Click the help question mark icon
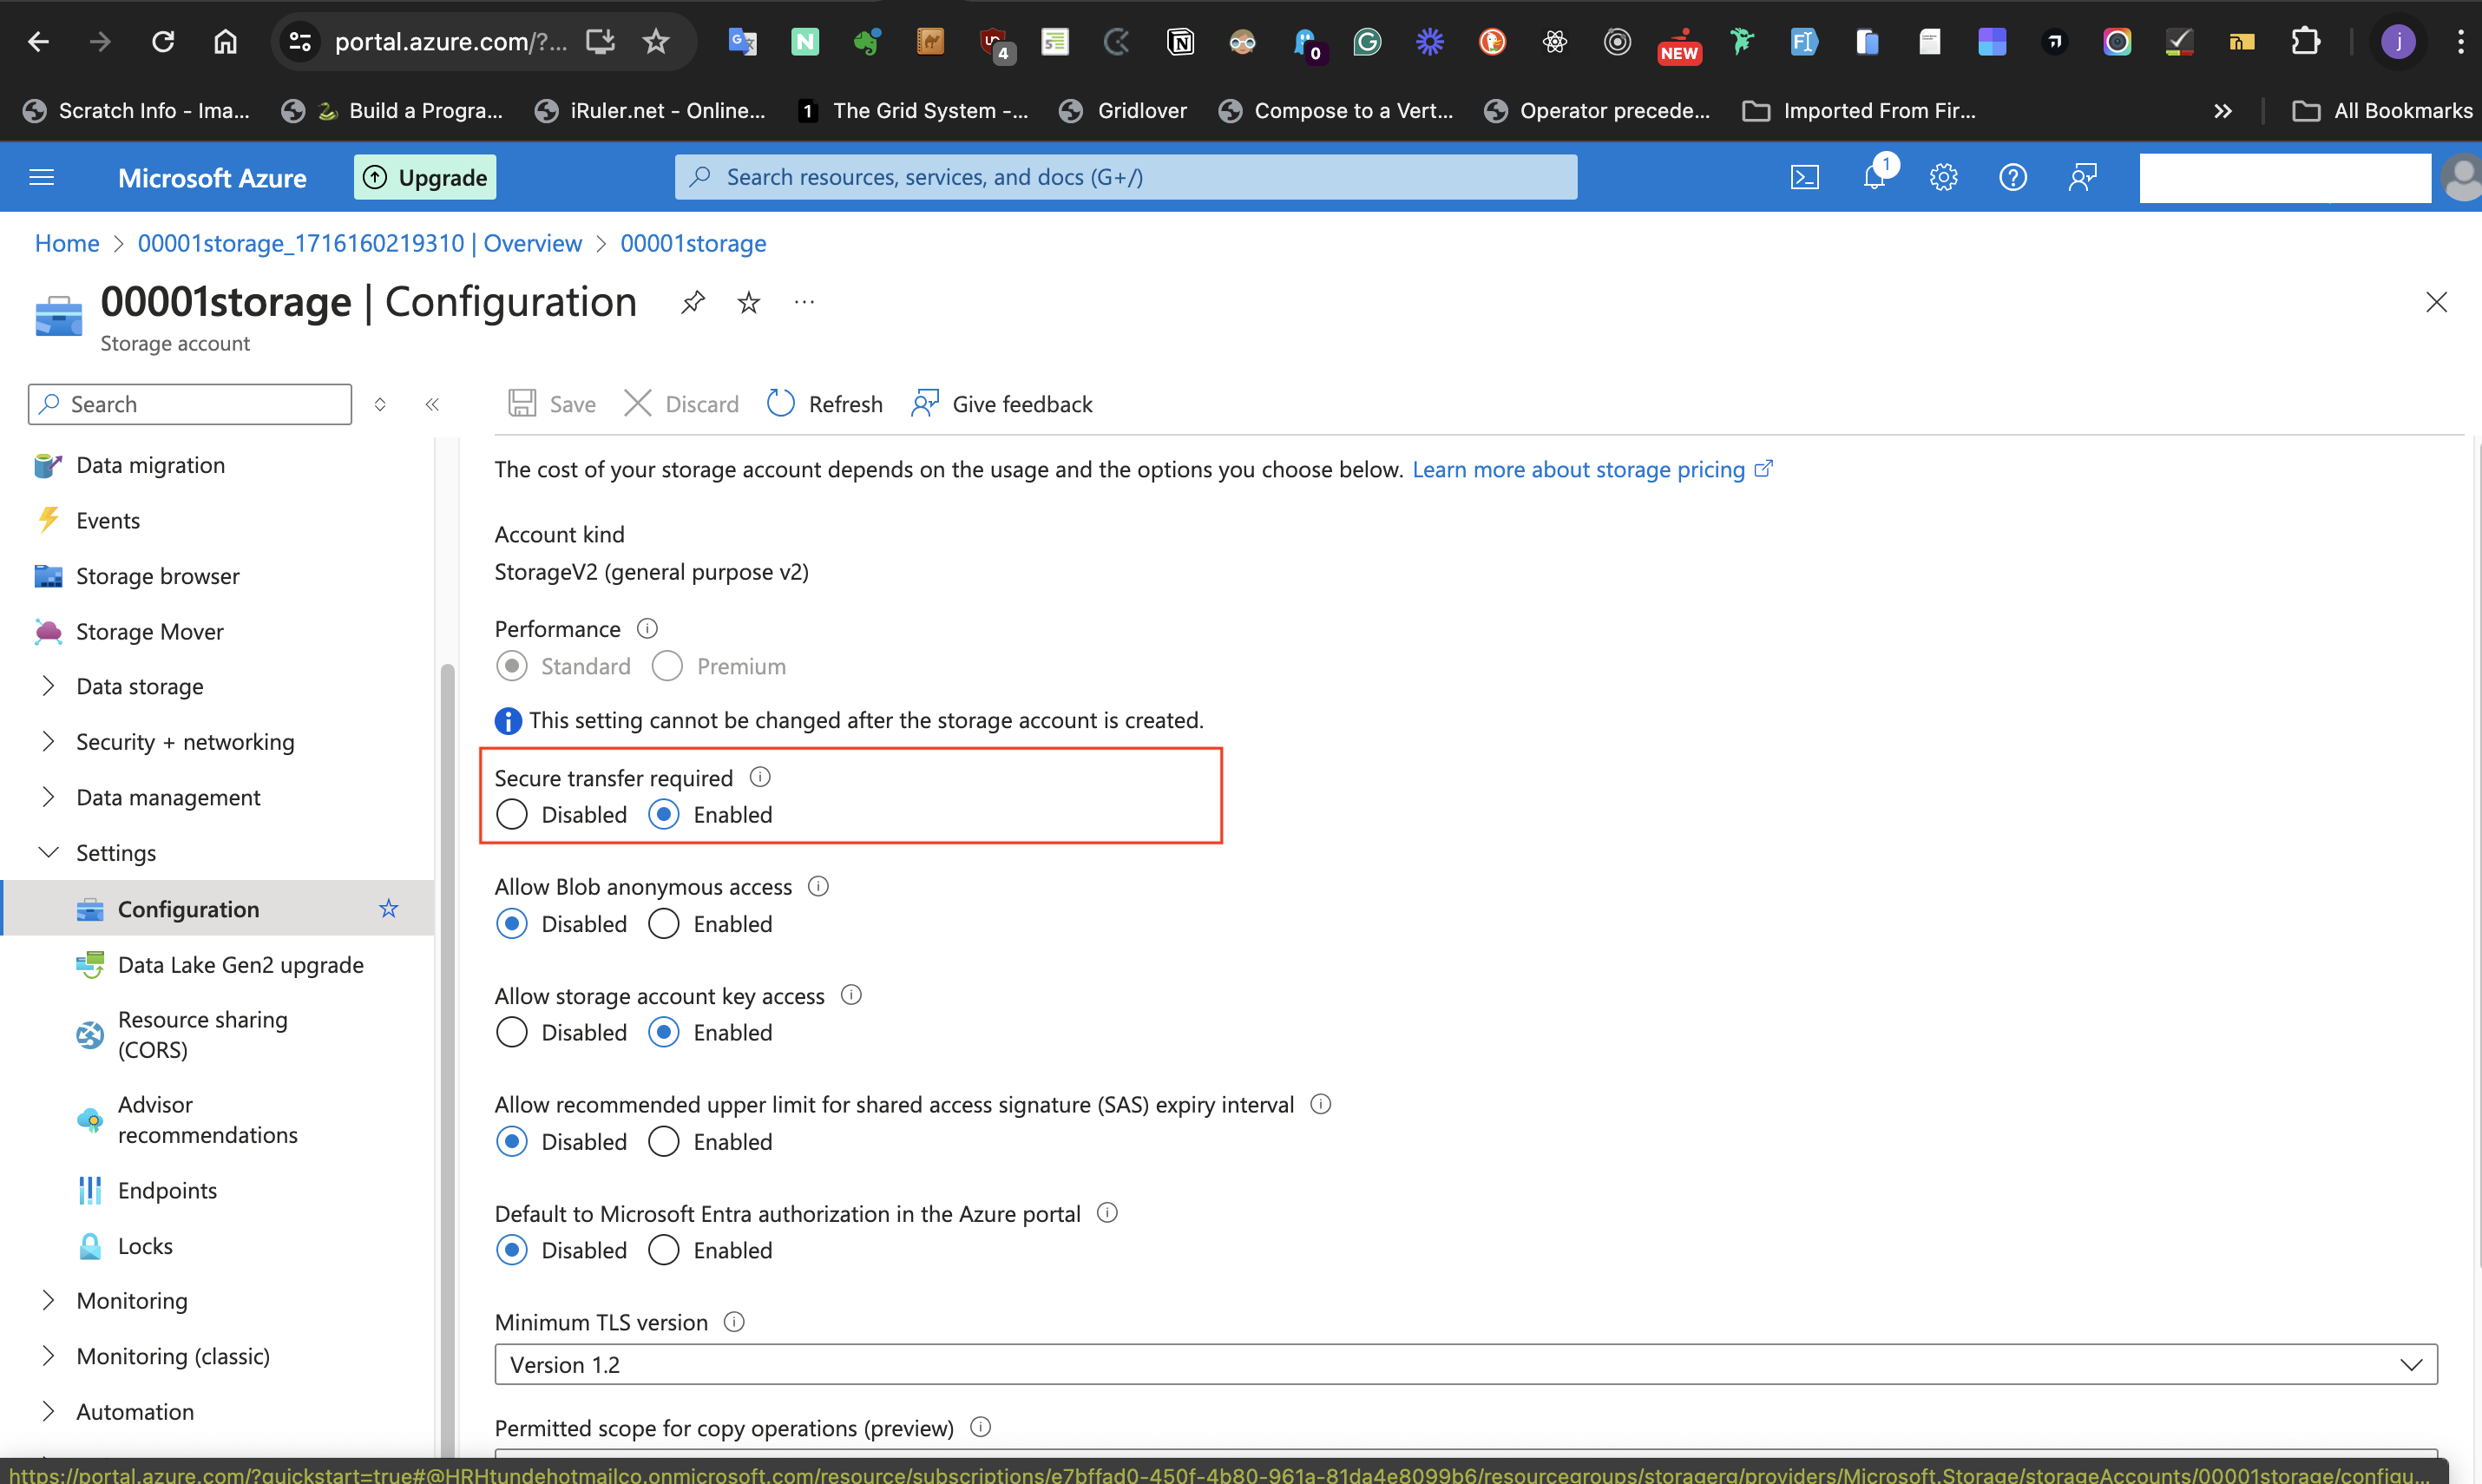 pyautogui.click(x=2012, y=177)
